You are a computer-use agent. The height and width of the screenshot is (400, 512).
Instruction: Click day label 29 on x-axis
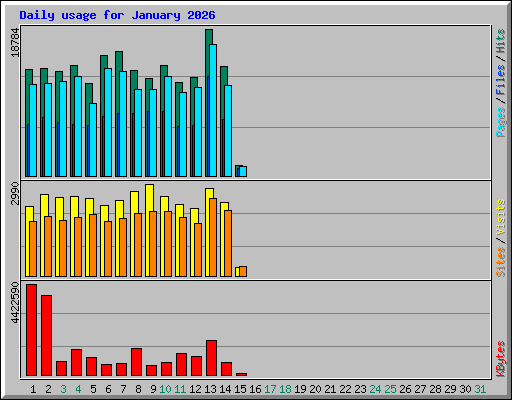pyautogui.click(x=450, y=389)
